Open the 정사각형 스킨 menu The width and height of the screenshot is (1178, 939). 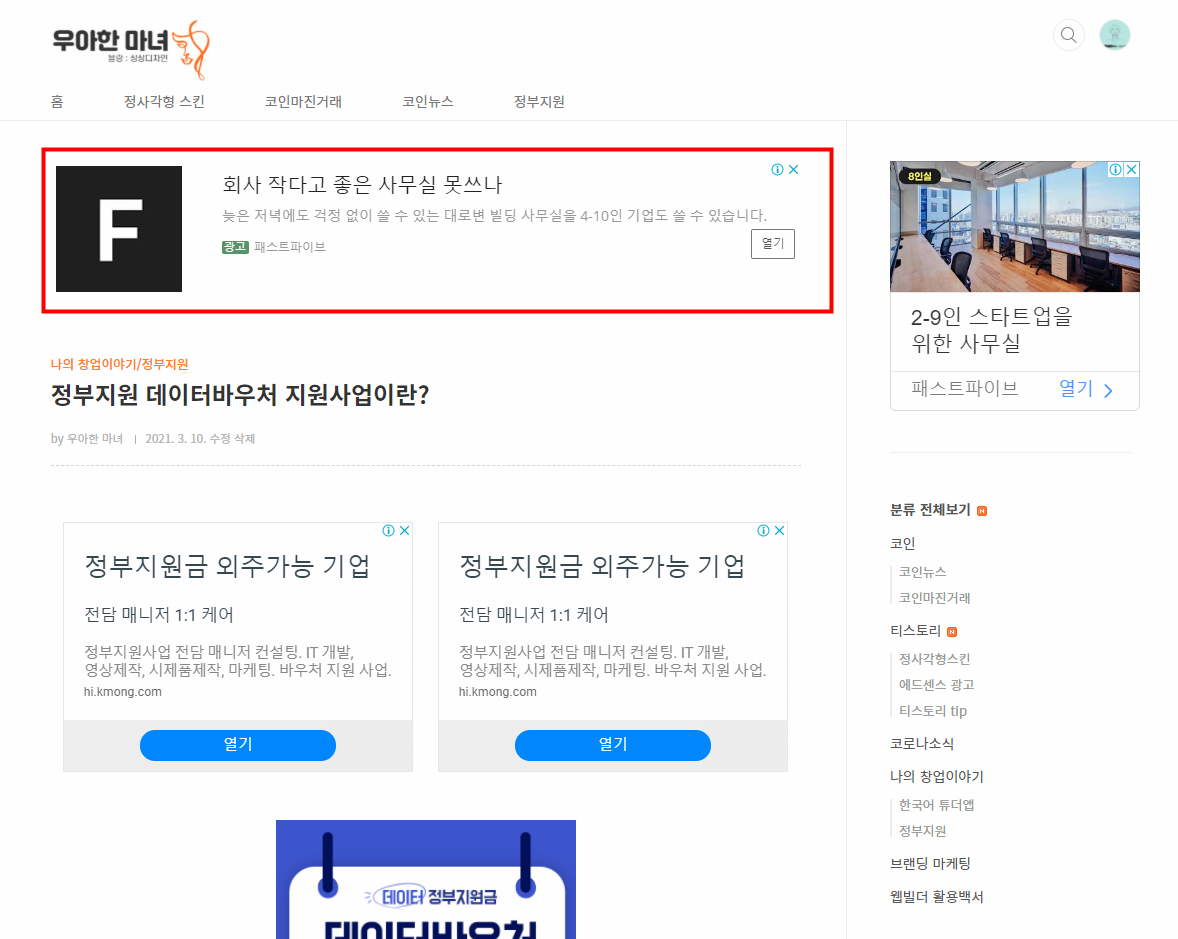pyautogui.click(x=164, y=101)
